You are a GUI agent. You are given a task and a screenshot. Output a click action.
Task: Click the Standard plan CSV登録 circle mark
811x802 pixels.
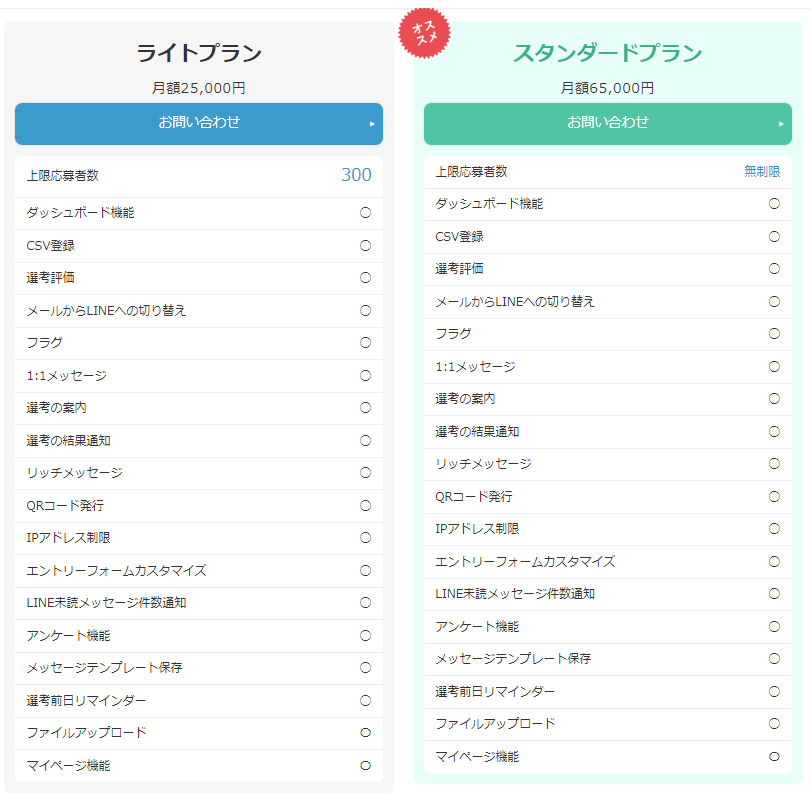click(x=774, y=237)
